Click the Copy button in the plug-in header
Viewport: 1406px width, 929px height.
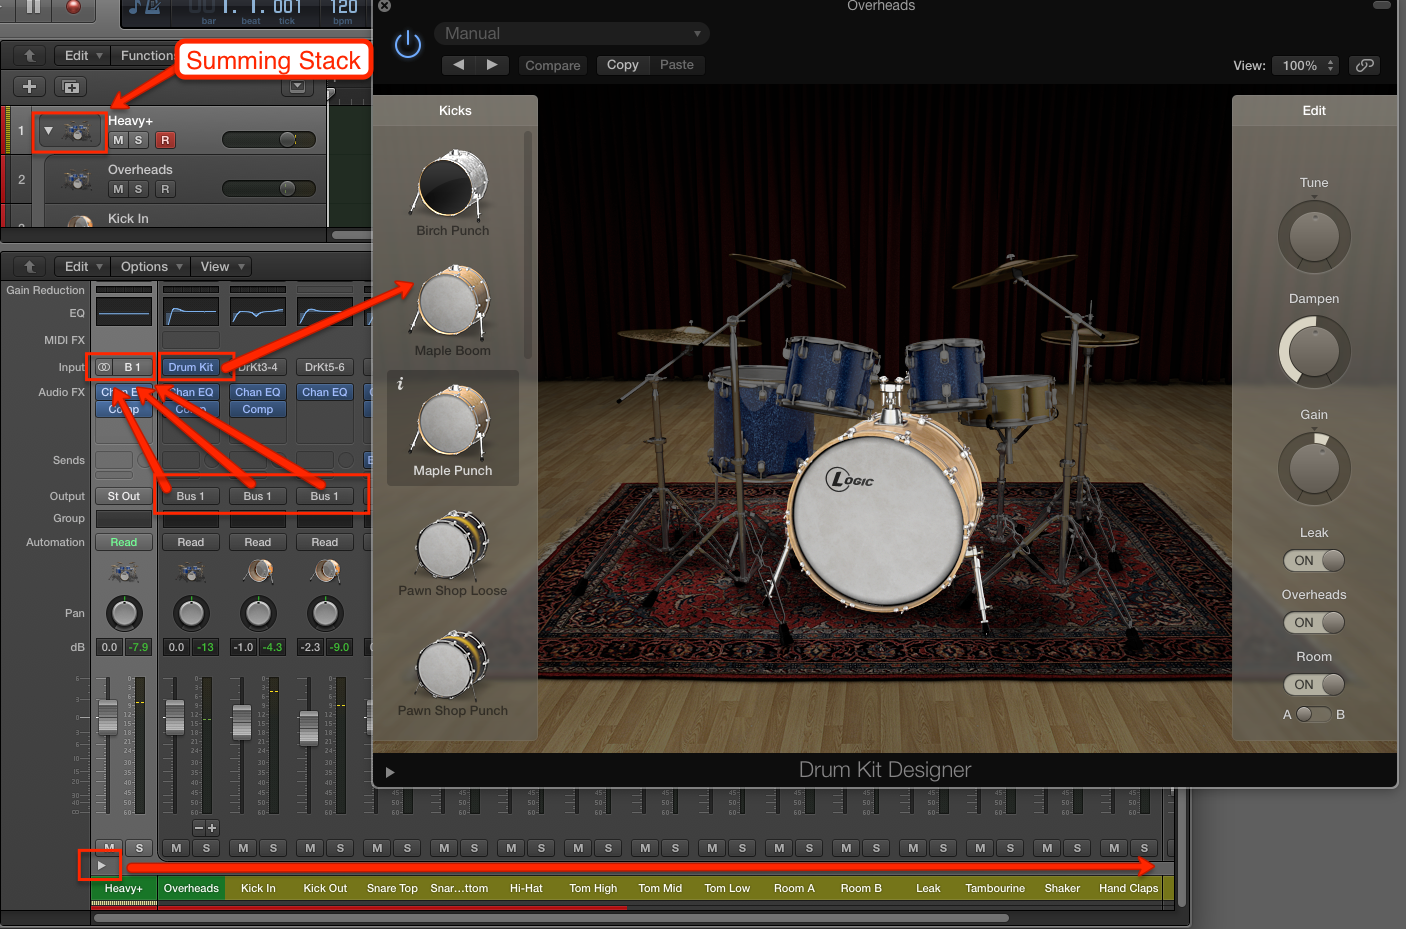[622, 65]
